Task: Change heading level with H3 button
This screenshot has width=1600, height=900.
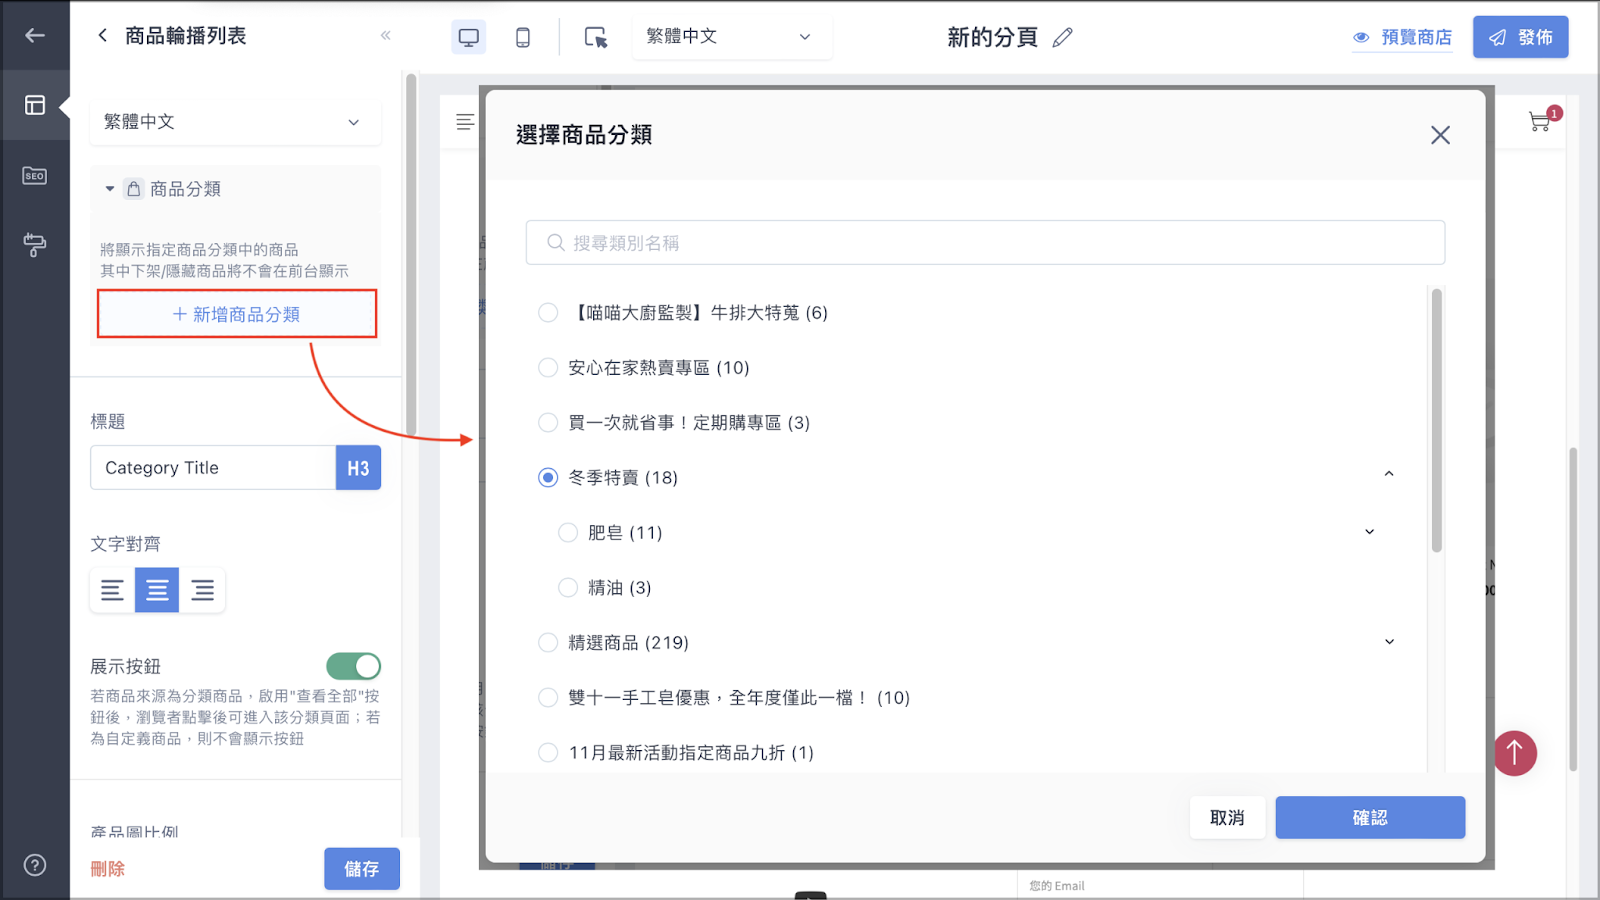Action: tap(358, 468)
